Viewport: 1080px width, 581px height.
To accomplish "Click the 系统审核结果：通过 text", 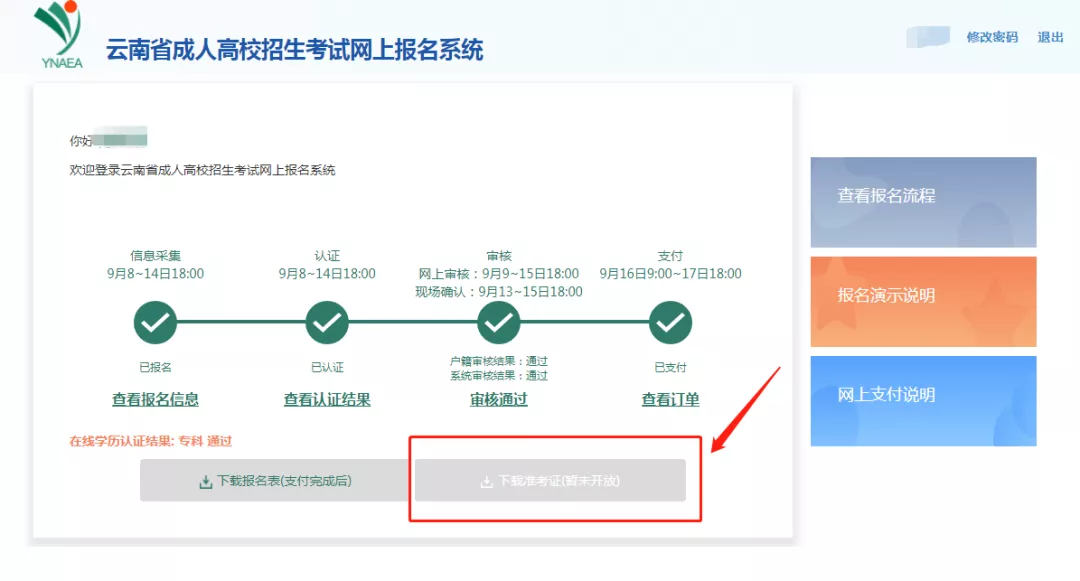I will pyautogui.click(x=499, y=375).
